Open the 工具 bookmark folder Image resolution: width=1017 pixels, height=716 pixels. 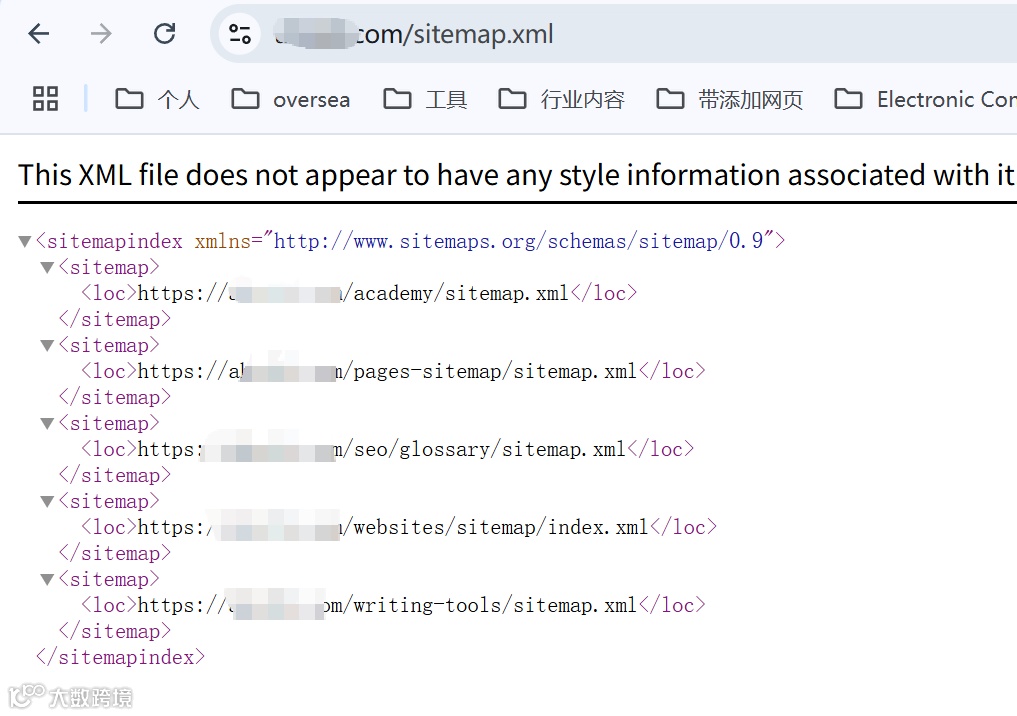pyautogui.click(x=425, y=99)
